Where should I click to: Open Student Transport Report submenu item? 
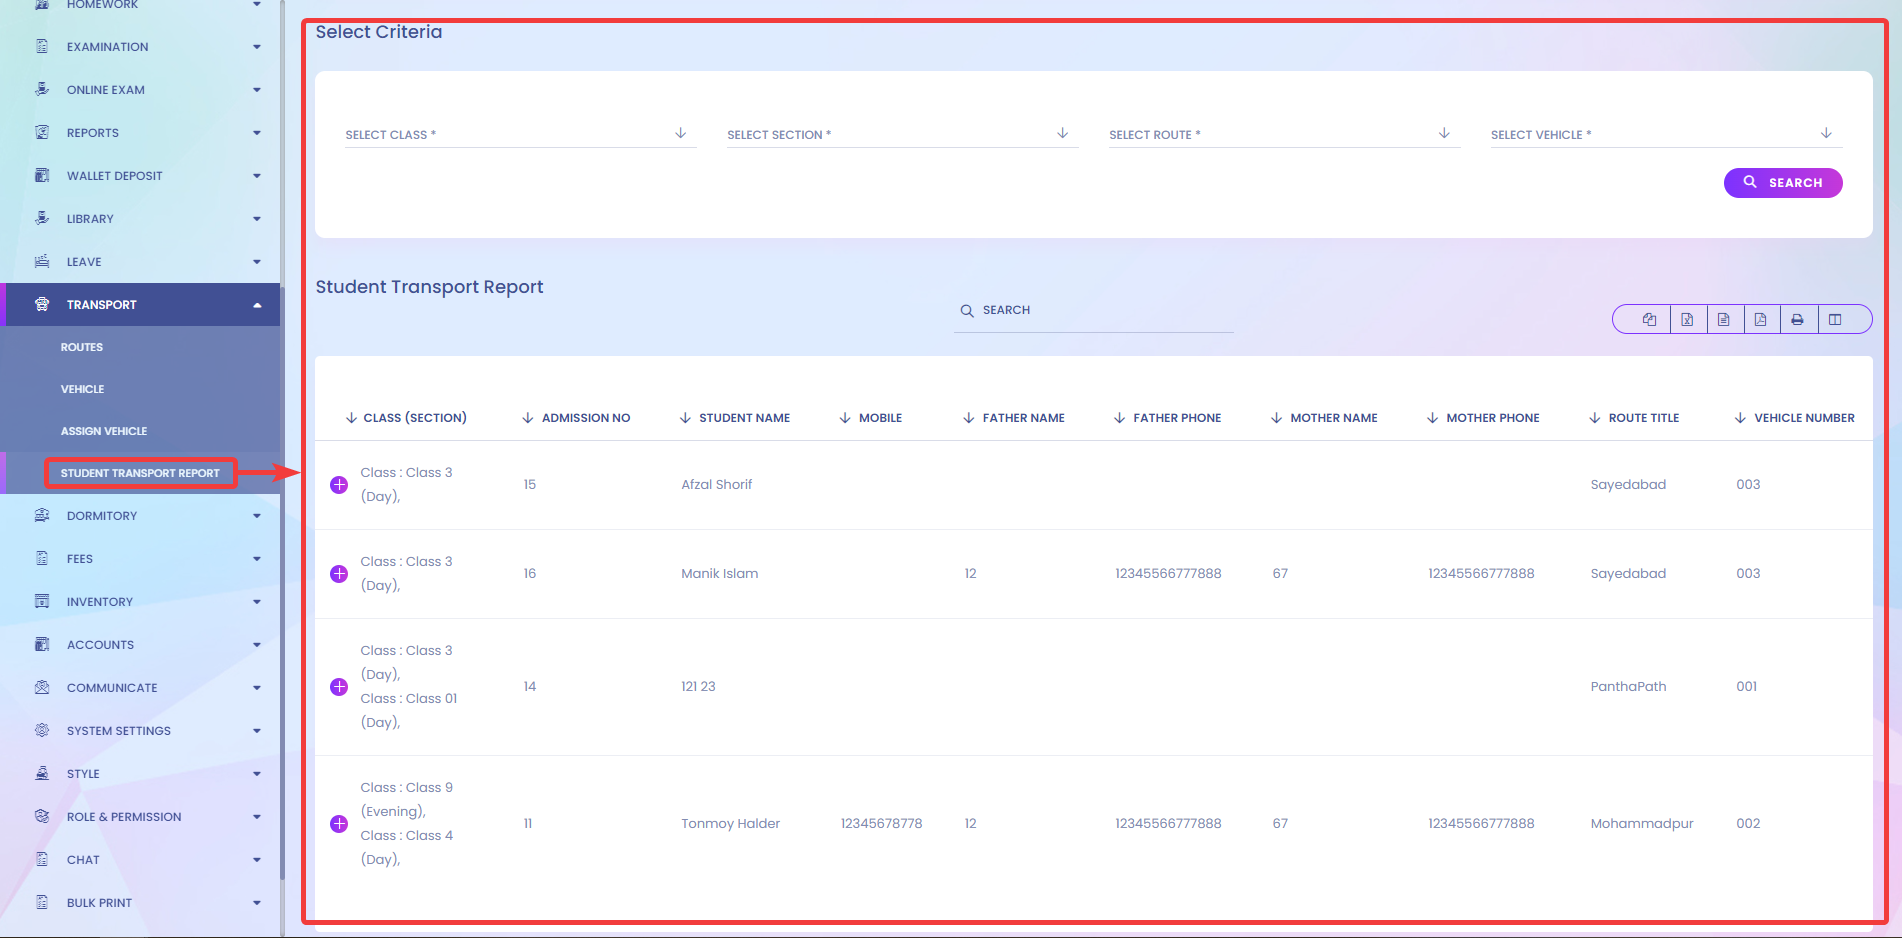tap(140, 473)
